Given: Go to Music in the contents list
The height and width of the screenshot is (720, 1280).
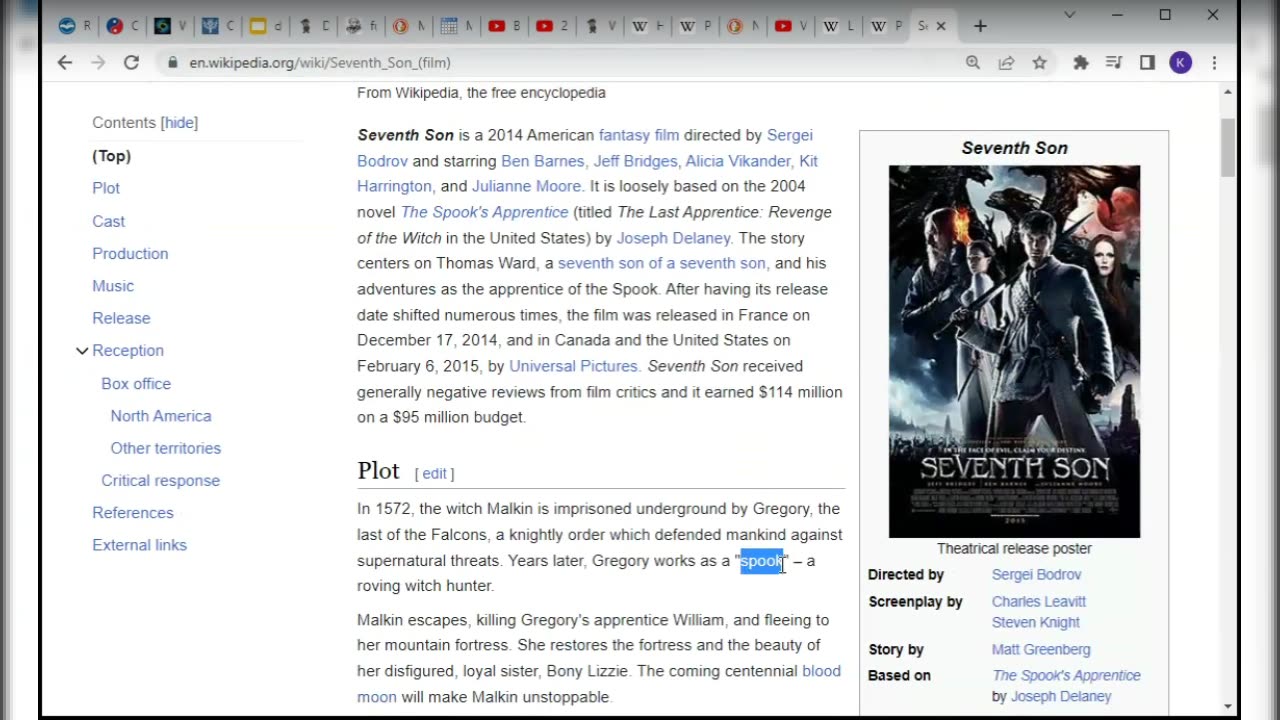Looking at the screenshot, I should tap(113, 286).
